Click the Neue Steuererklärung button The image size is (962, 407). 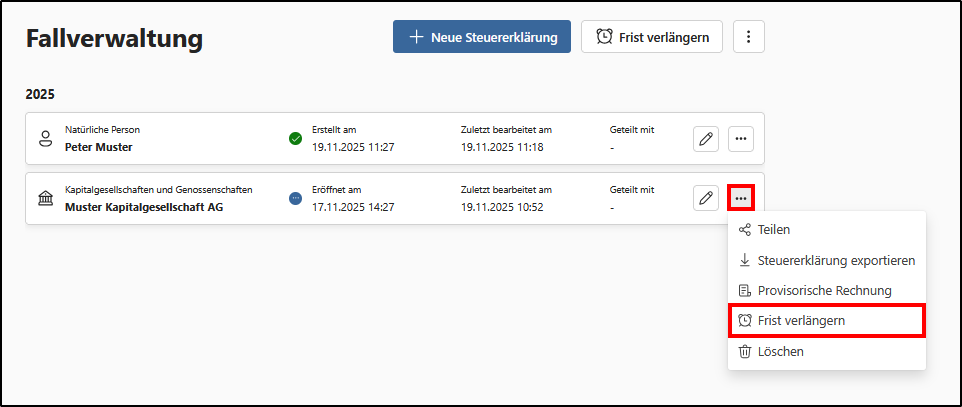click(482, 37)
